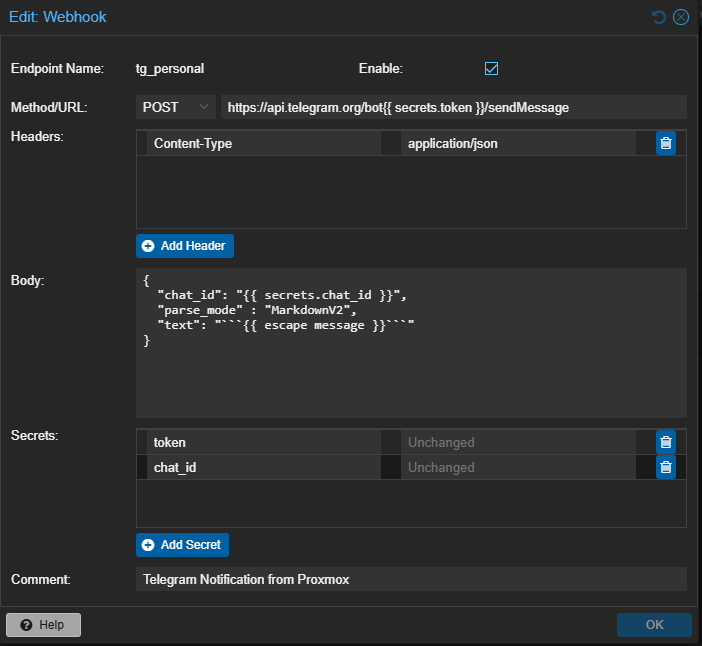Delete the token secret entry
Image resolution: width=702 pixels, height=646 pixels.
coord(665,442)
